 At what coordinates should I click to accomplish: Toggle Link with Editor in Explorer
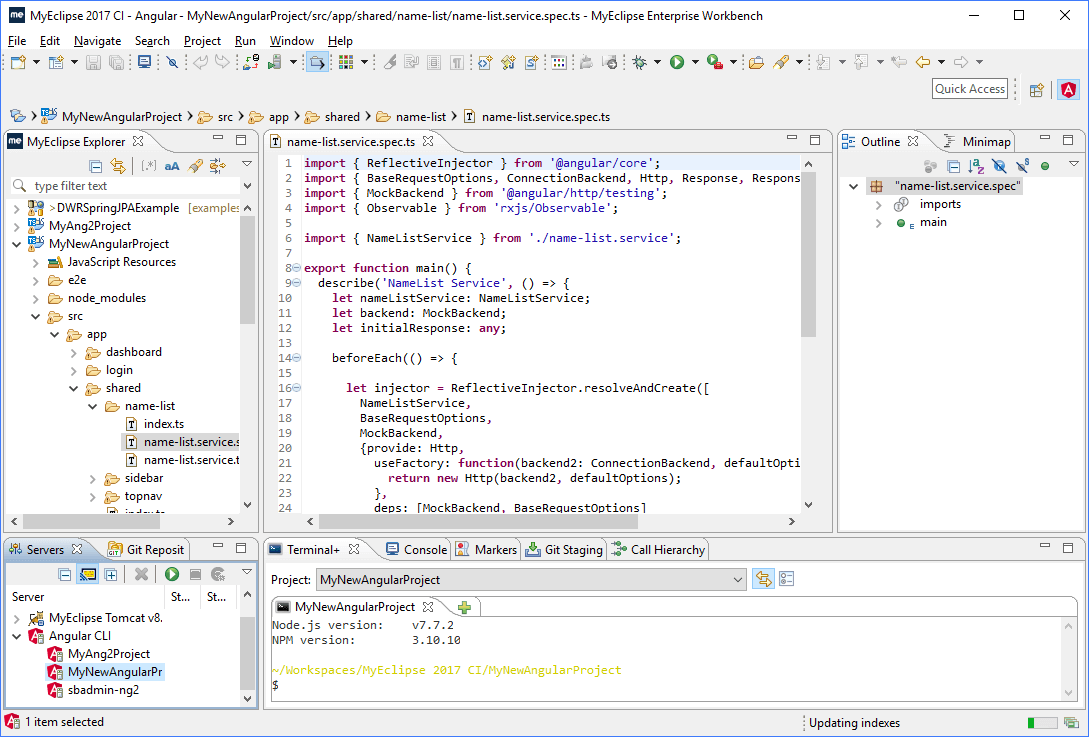118,165
